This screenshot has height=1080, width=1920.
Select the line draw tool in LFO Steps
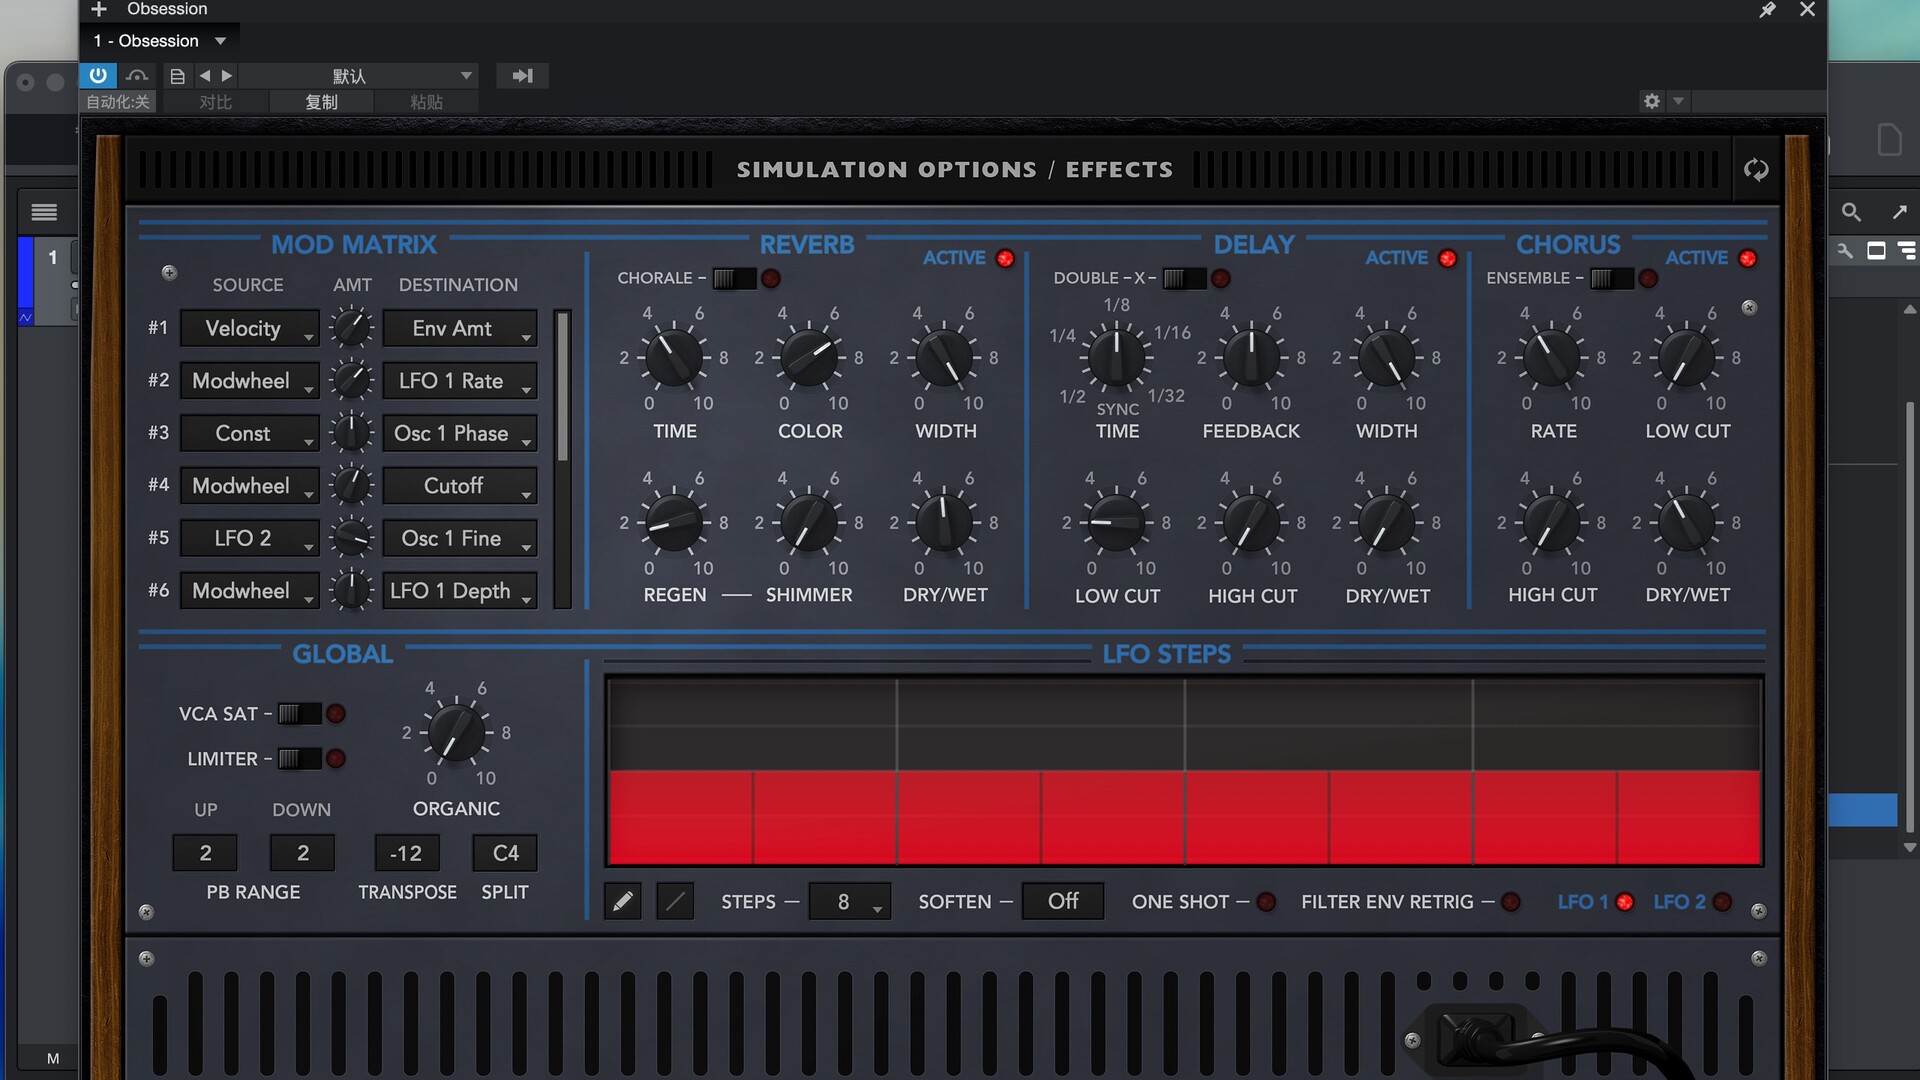675,902
